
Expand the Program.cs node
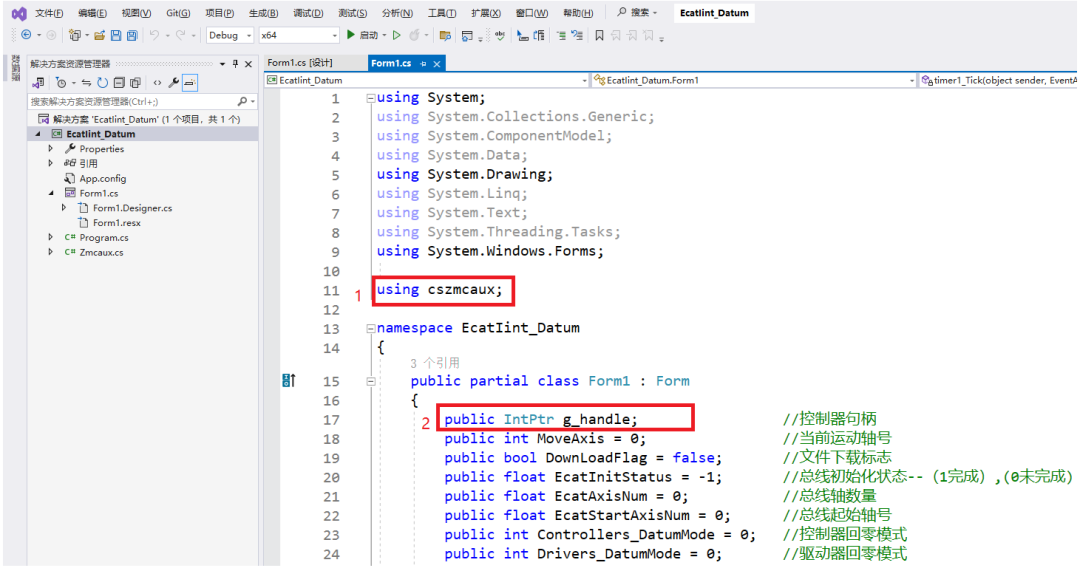tap(51, 237)
